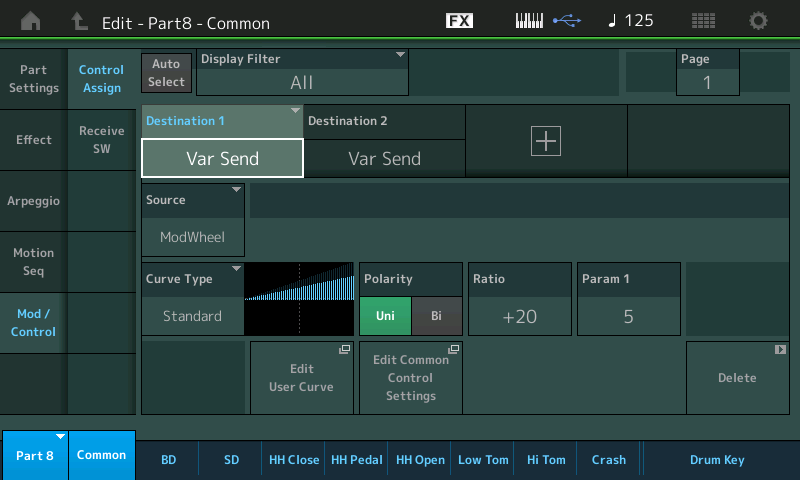Open the Curve Type Standard dropdown
This screenshot has height=480, width=800.
click(193, 298)
